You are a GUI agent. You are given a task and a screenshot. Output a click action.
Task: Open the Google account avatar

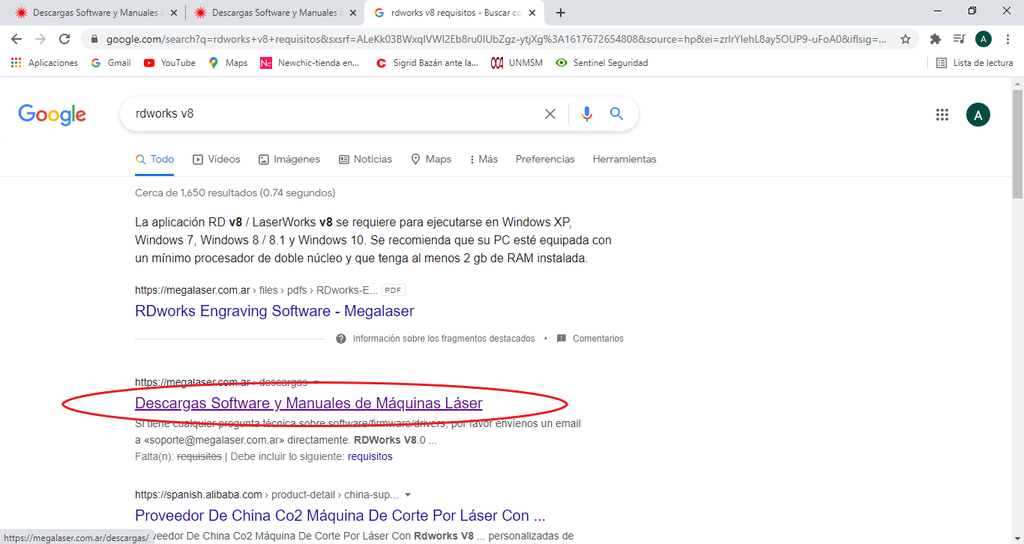pos(978,115)
